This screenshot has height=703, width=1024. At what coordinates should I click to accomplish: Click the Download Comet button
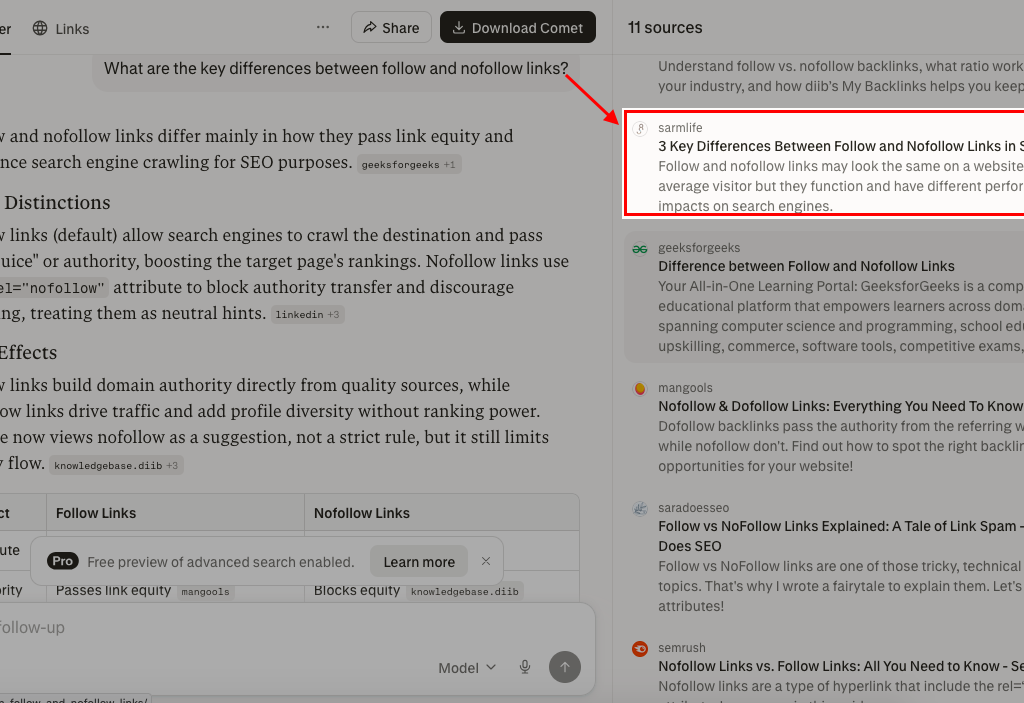[517, 27]
